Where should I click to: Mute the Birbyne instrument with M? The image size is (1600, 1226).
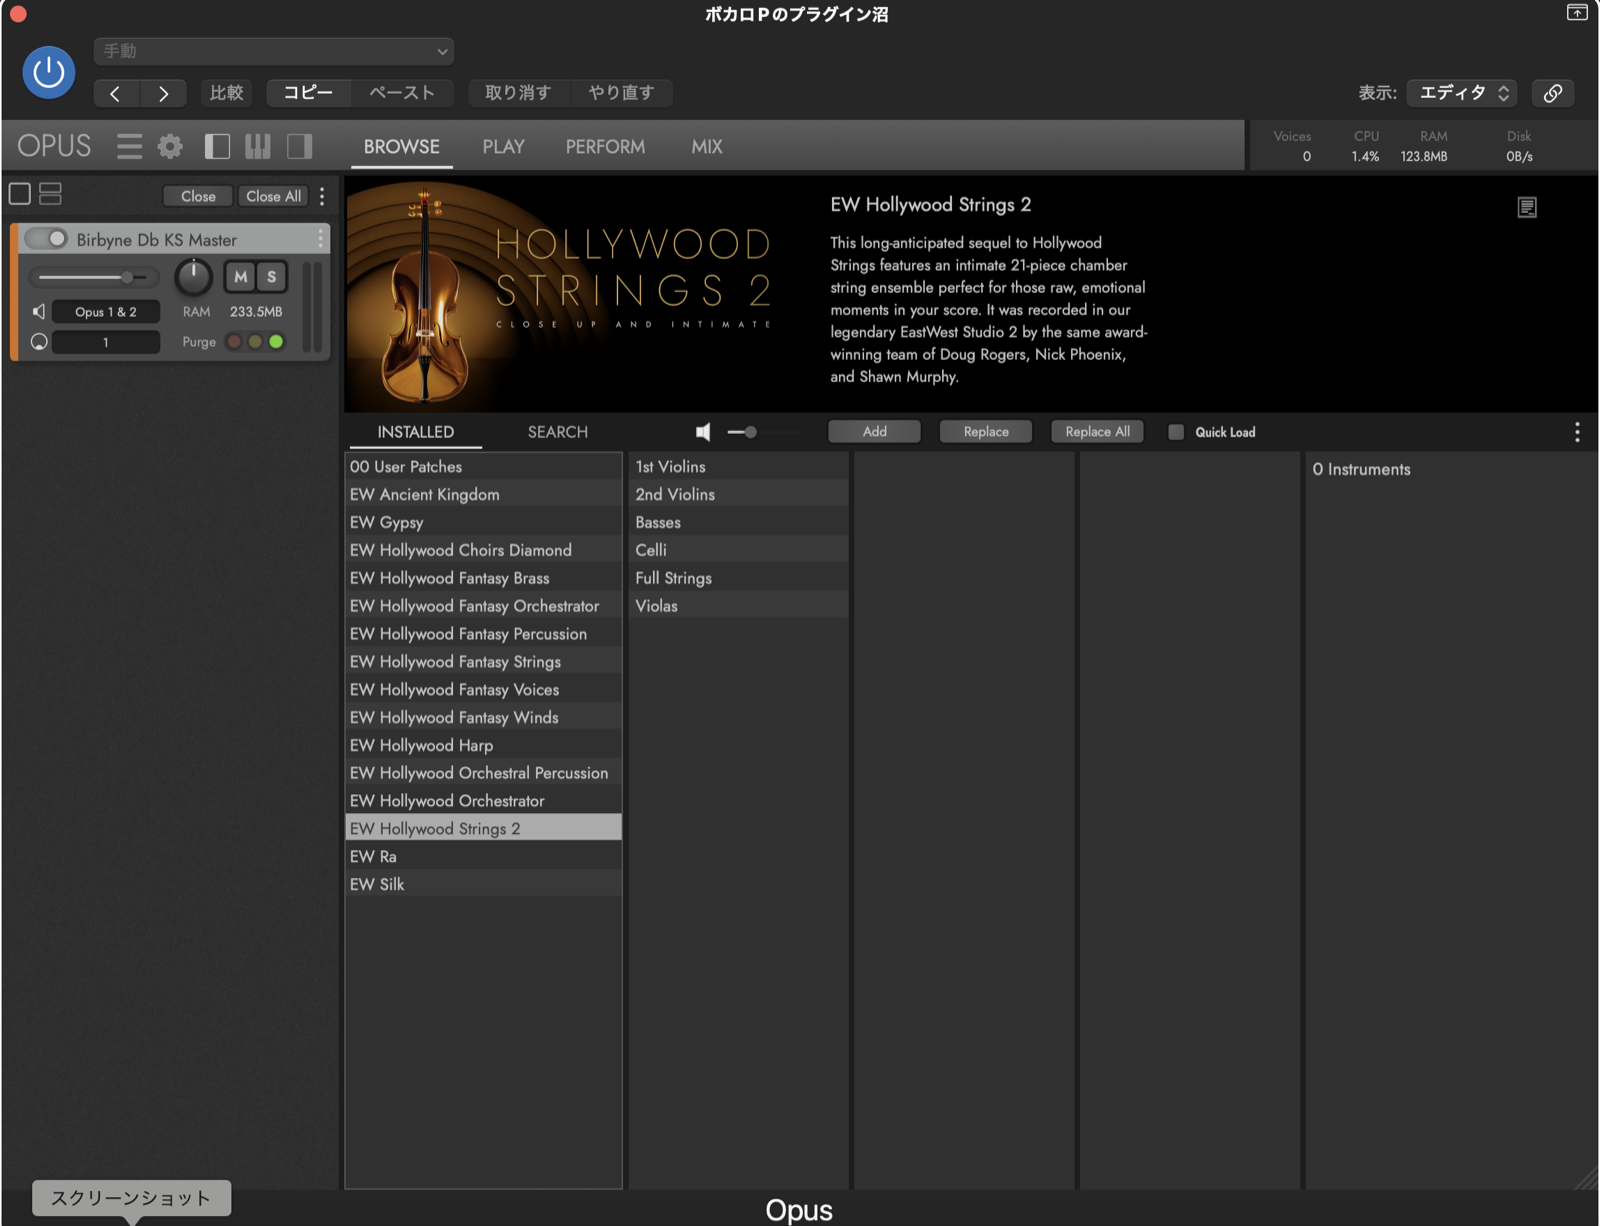240,277
